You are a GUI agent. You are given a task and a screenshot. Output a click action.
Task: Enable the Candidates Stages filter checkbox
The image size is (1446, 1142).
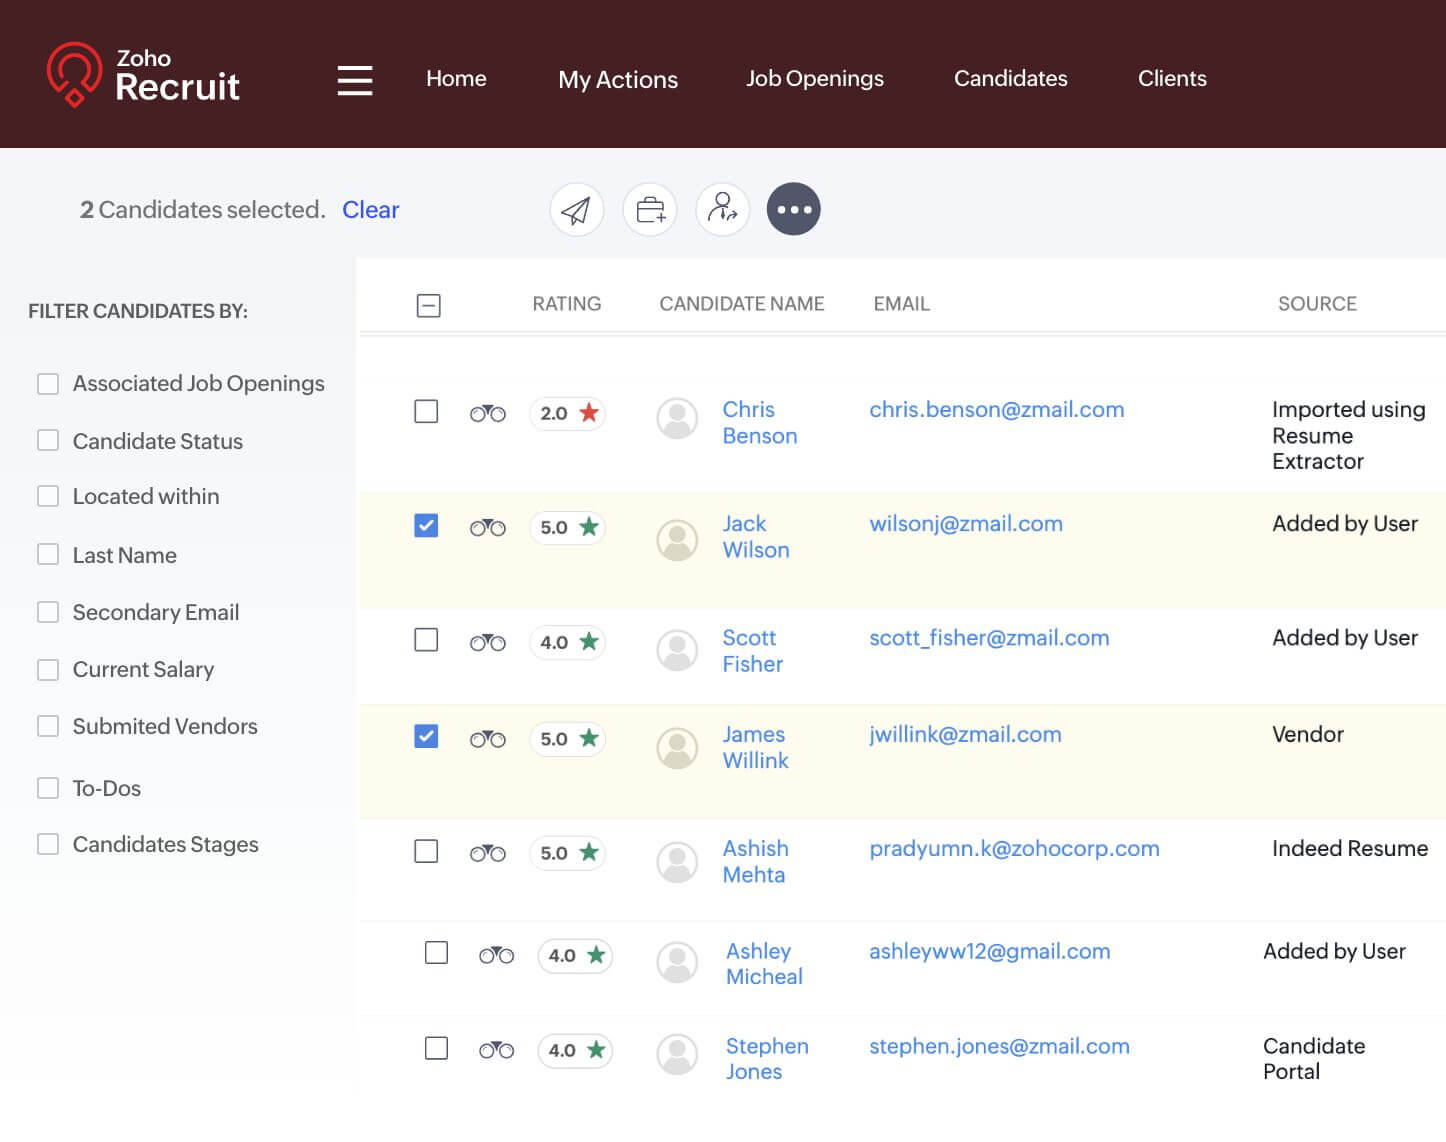pos(48,844)
